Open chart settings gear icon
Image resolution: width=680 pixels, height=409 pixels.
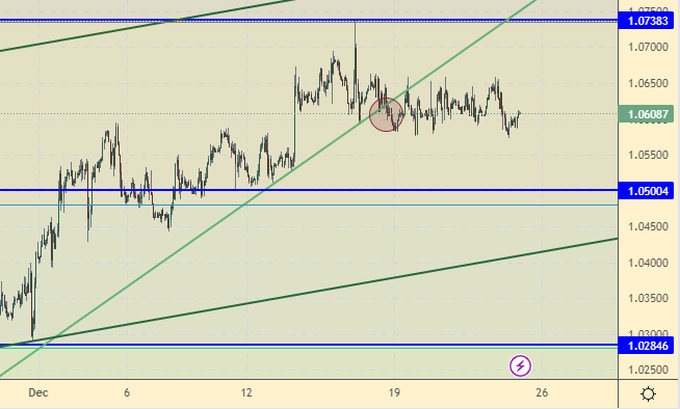[x=648, y=393]
